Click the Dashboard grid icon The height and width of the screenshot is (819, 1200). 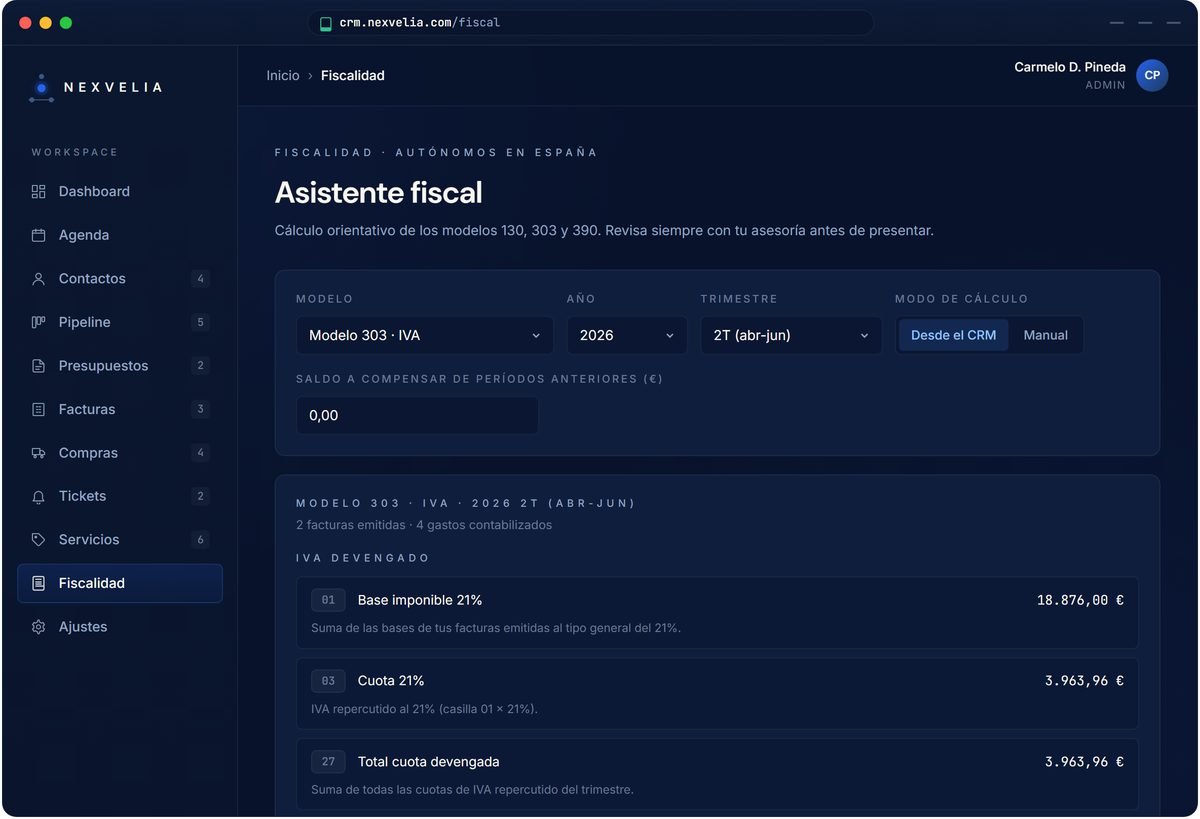pyautogui.click(x=38, y=191)
